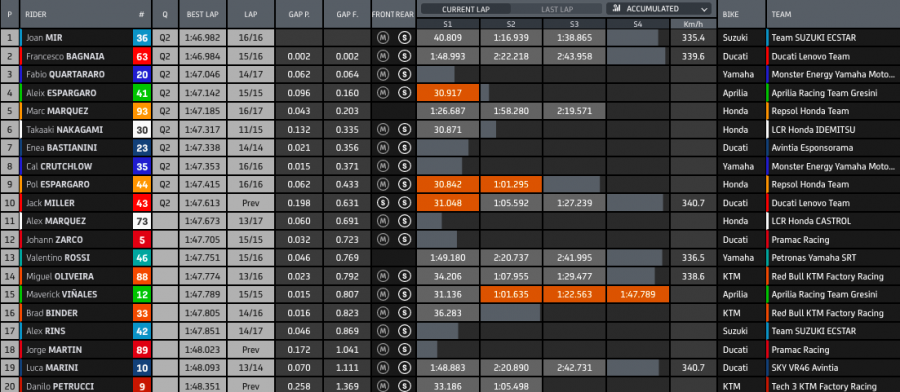Click the Petronas Yamaha SRT team name

pyautogui.click(x=814, y=258)
